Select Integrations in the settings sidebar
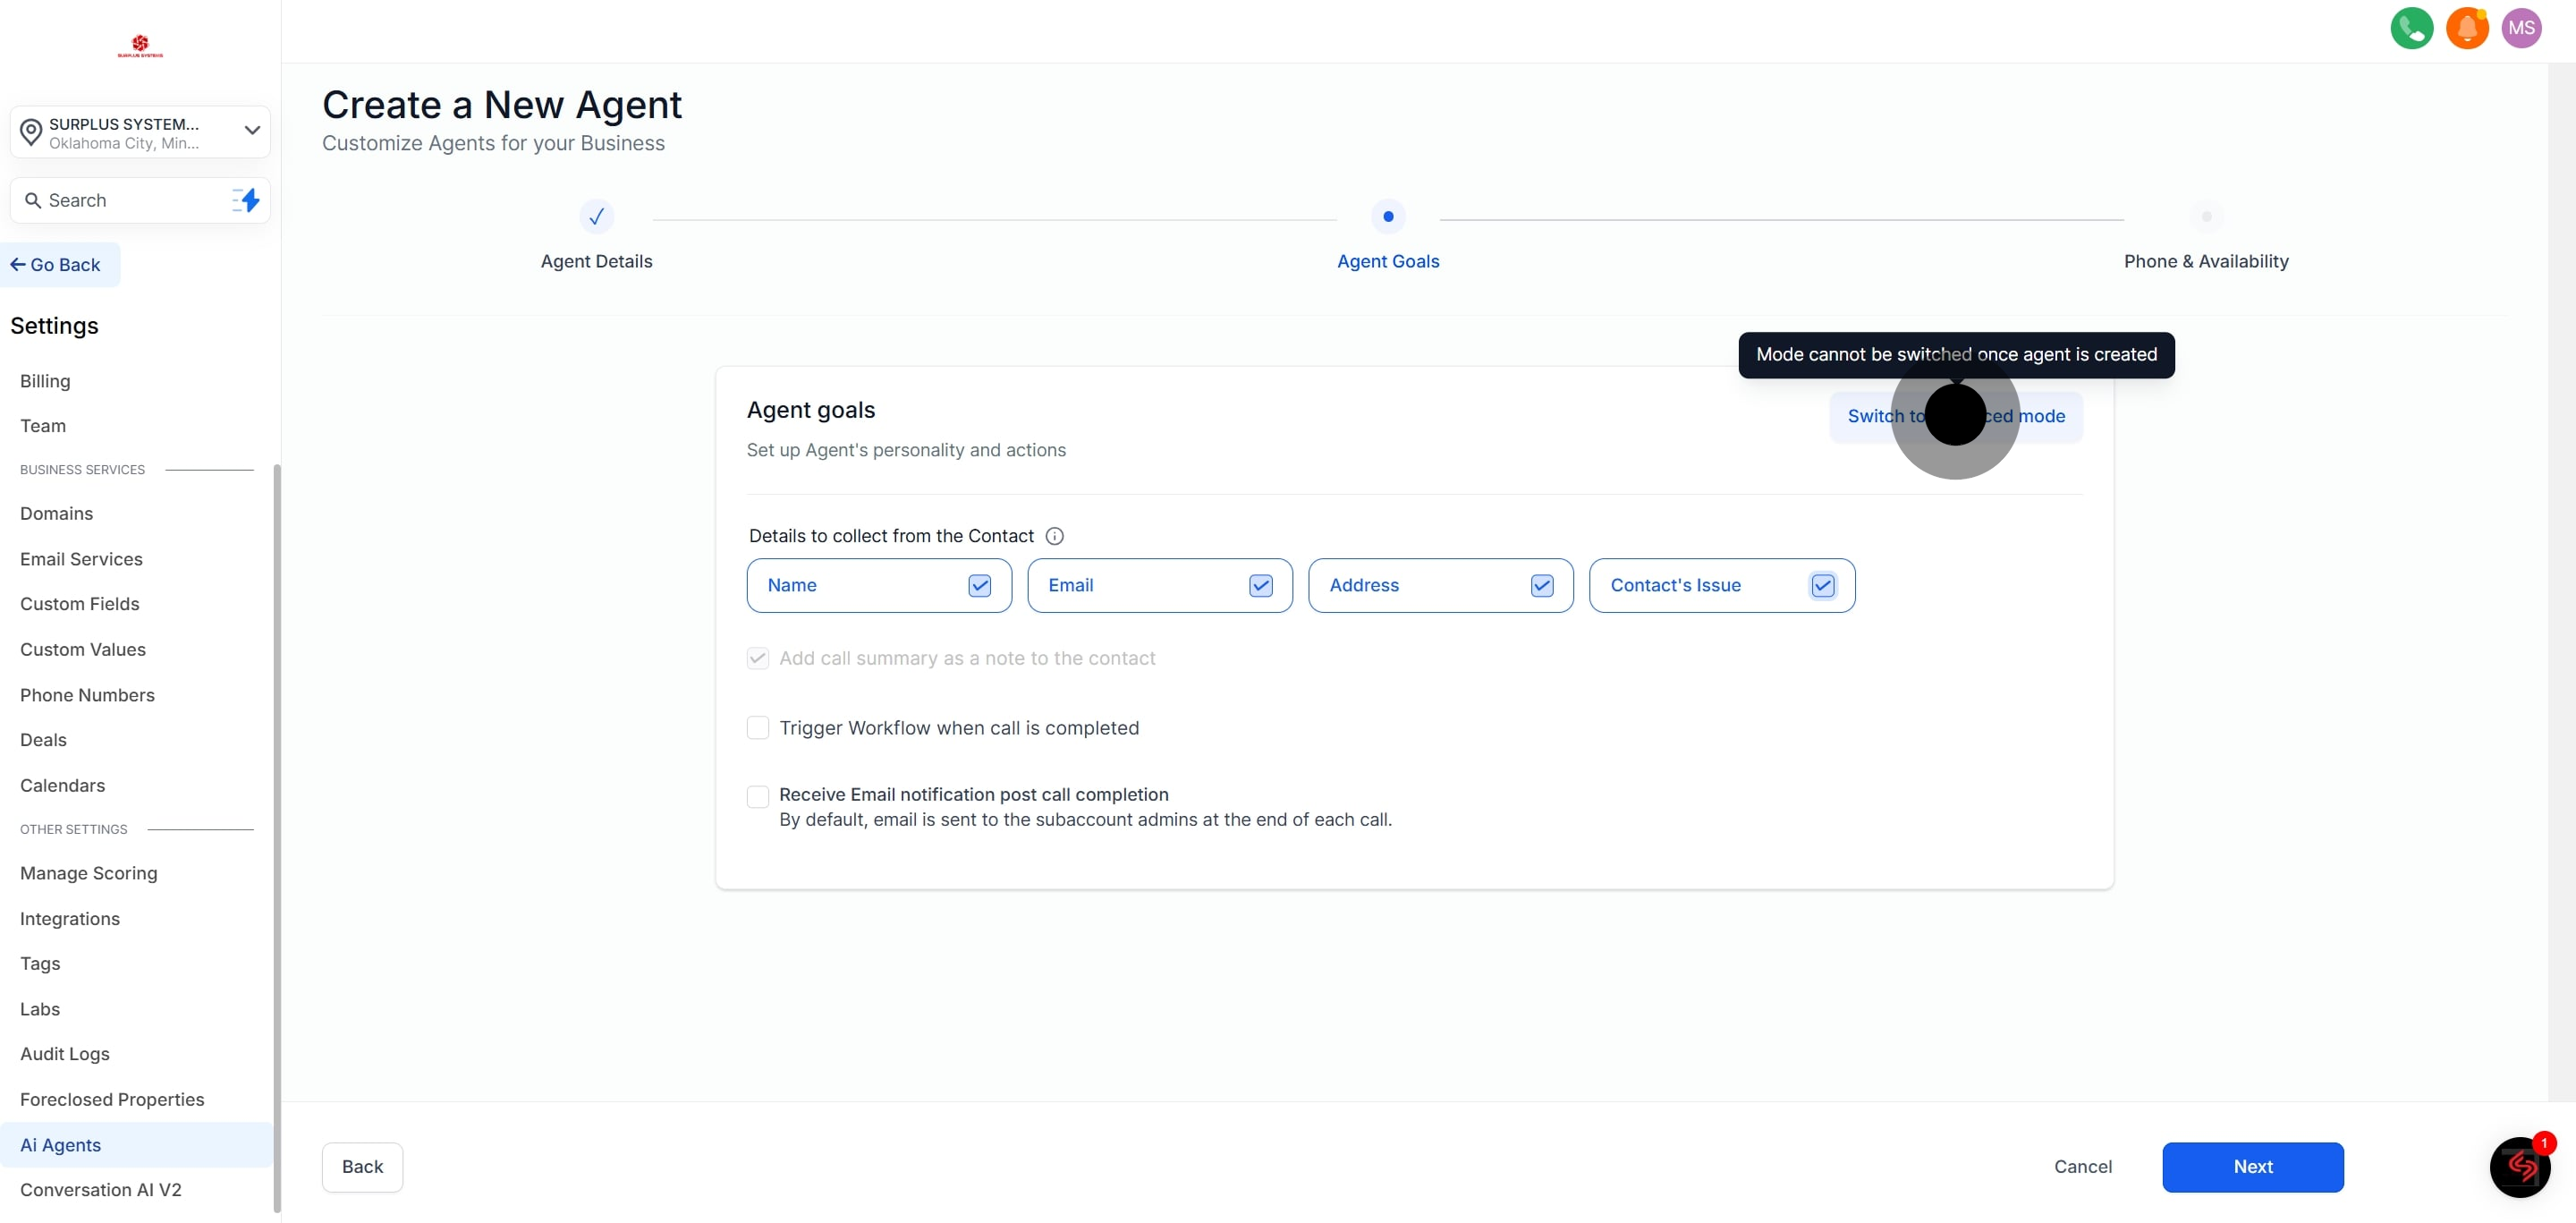The image size is (2576, 1223). (70, 918)
